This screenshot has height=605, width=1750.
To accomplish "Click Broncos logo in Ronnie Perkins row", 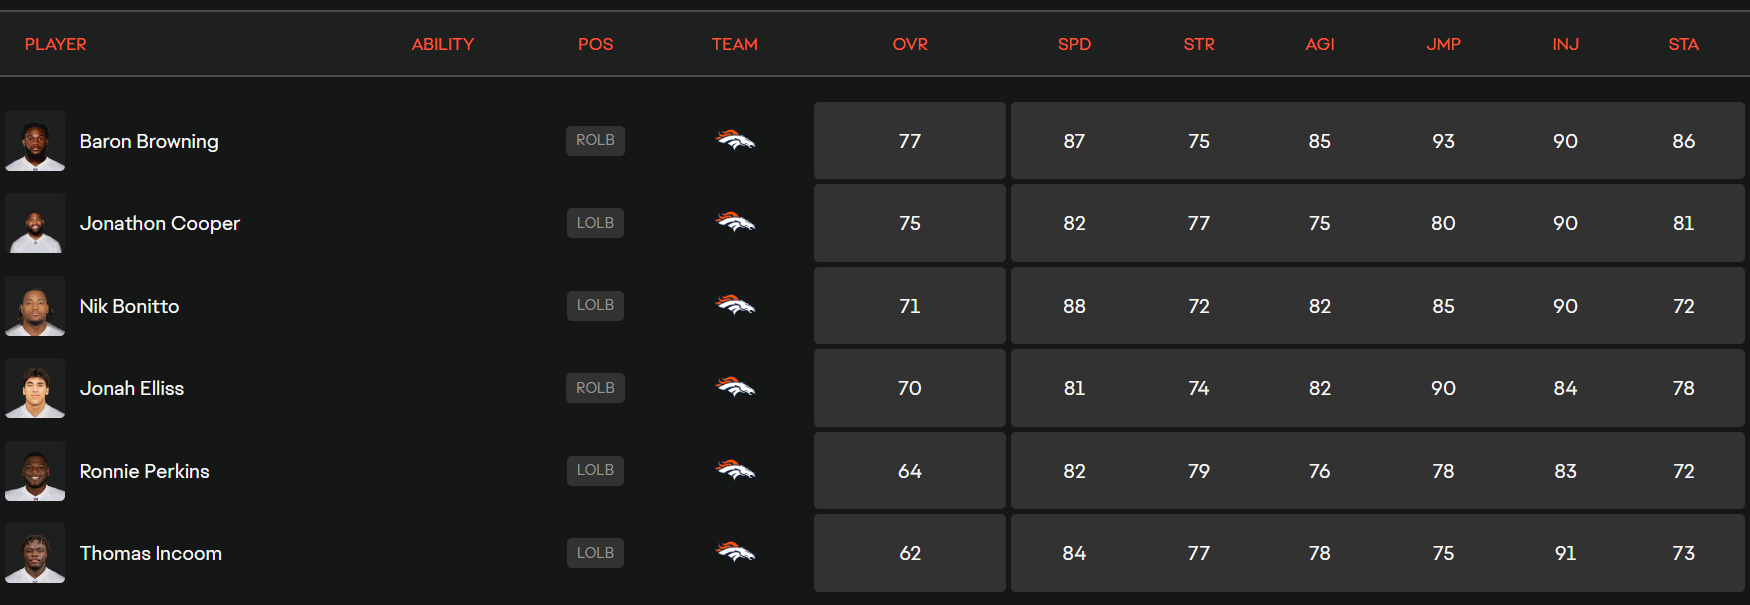I will (735, 470).
